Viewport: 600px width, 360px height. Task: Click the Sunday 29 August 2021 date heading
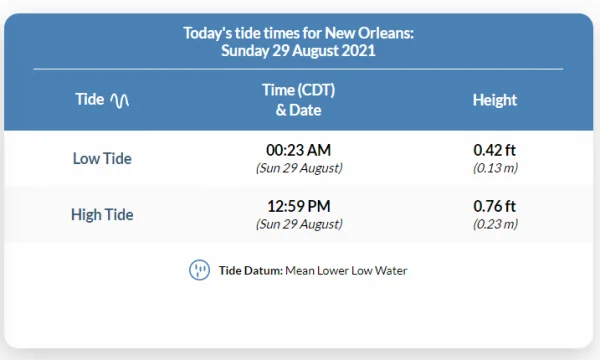point(298,50)
